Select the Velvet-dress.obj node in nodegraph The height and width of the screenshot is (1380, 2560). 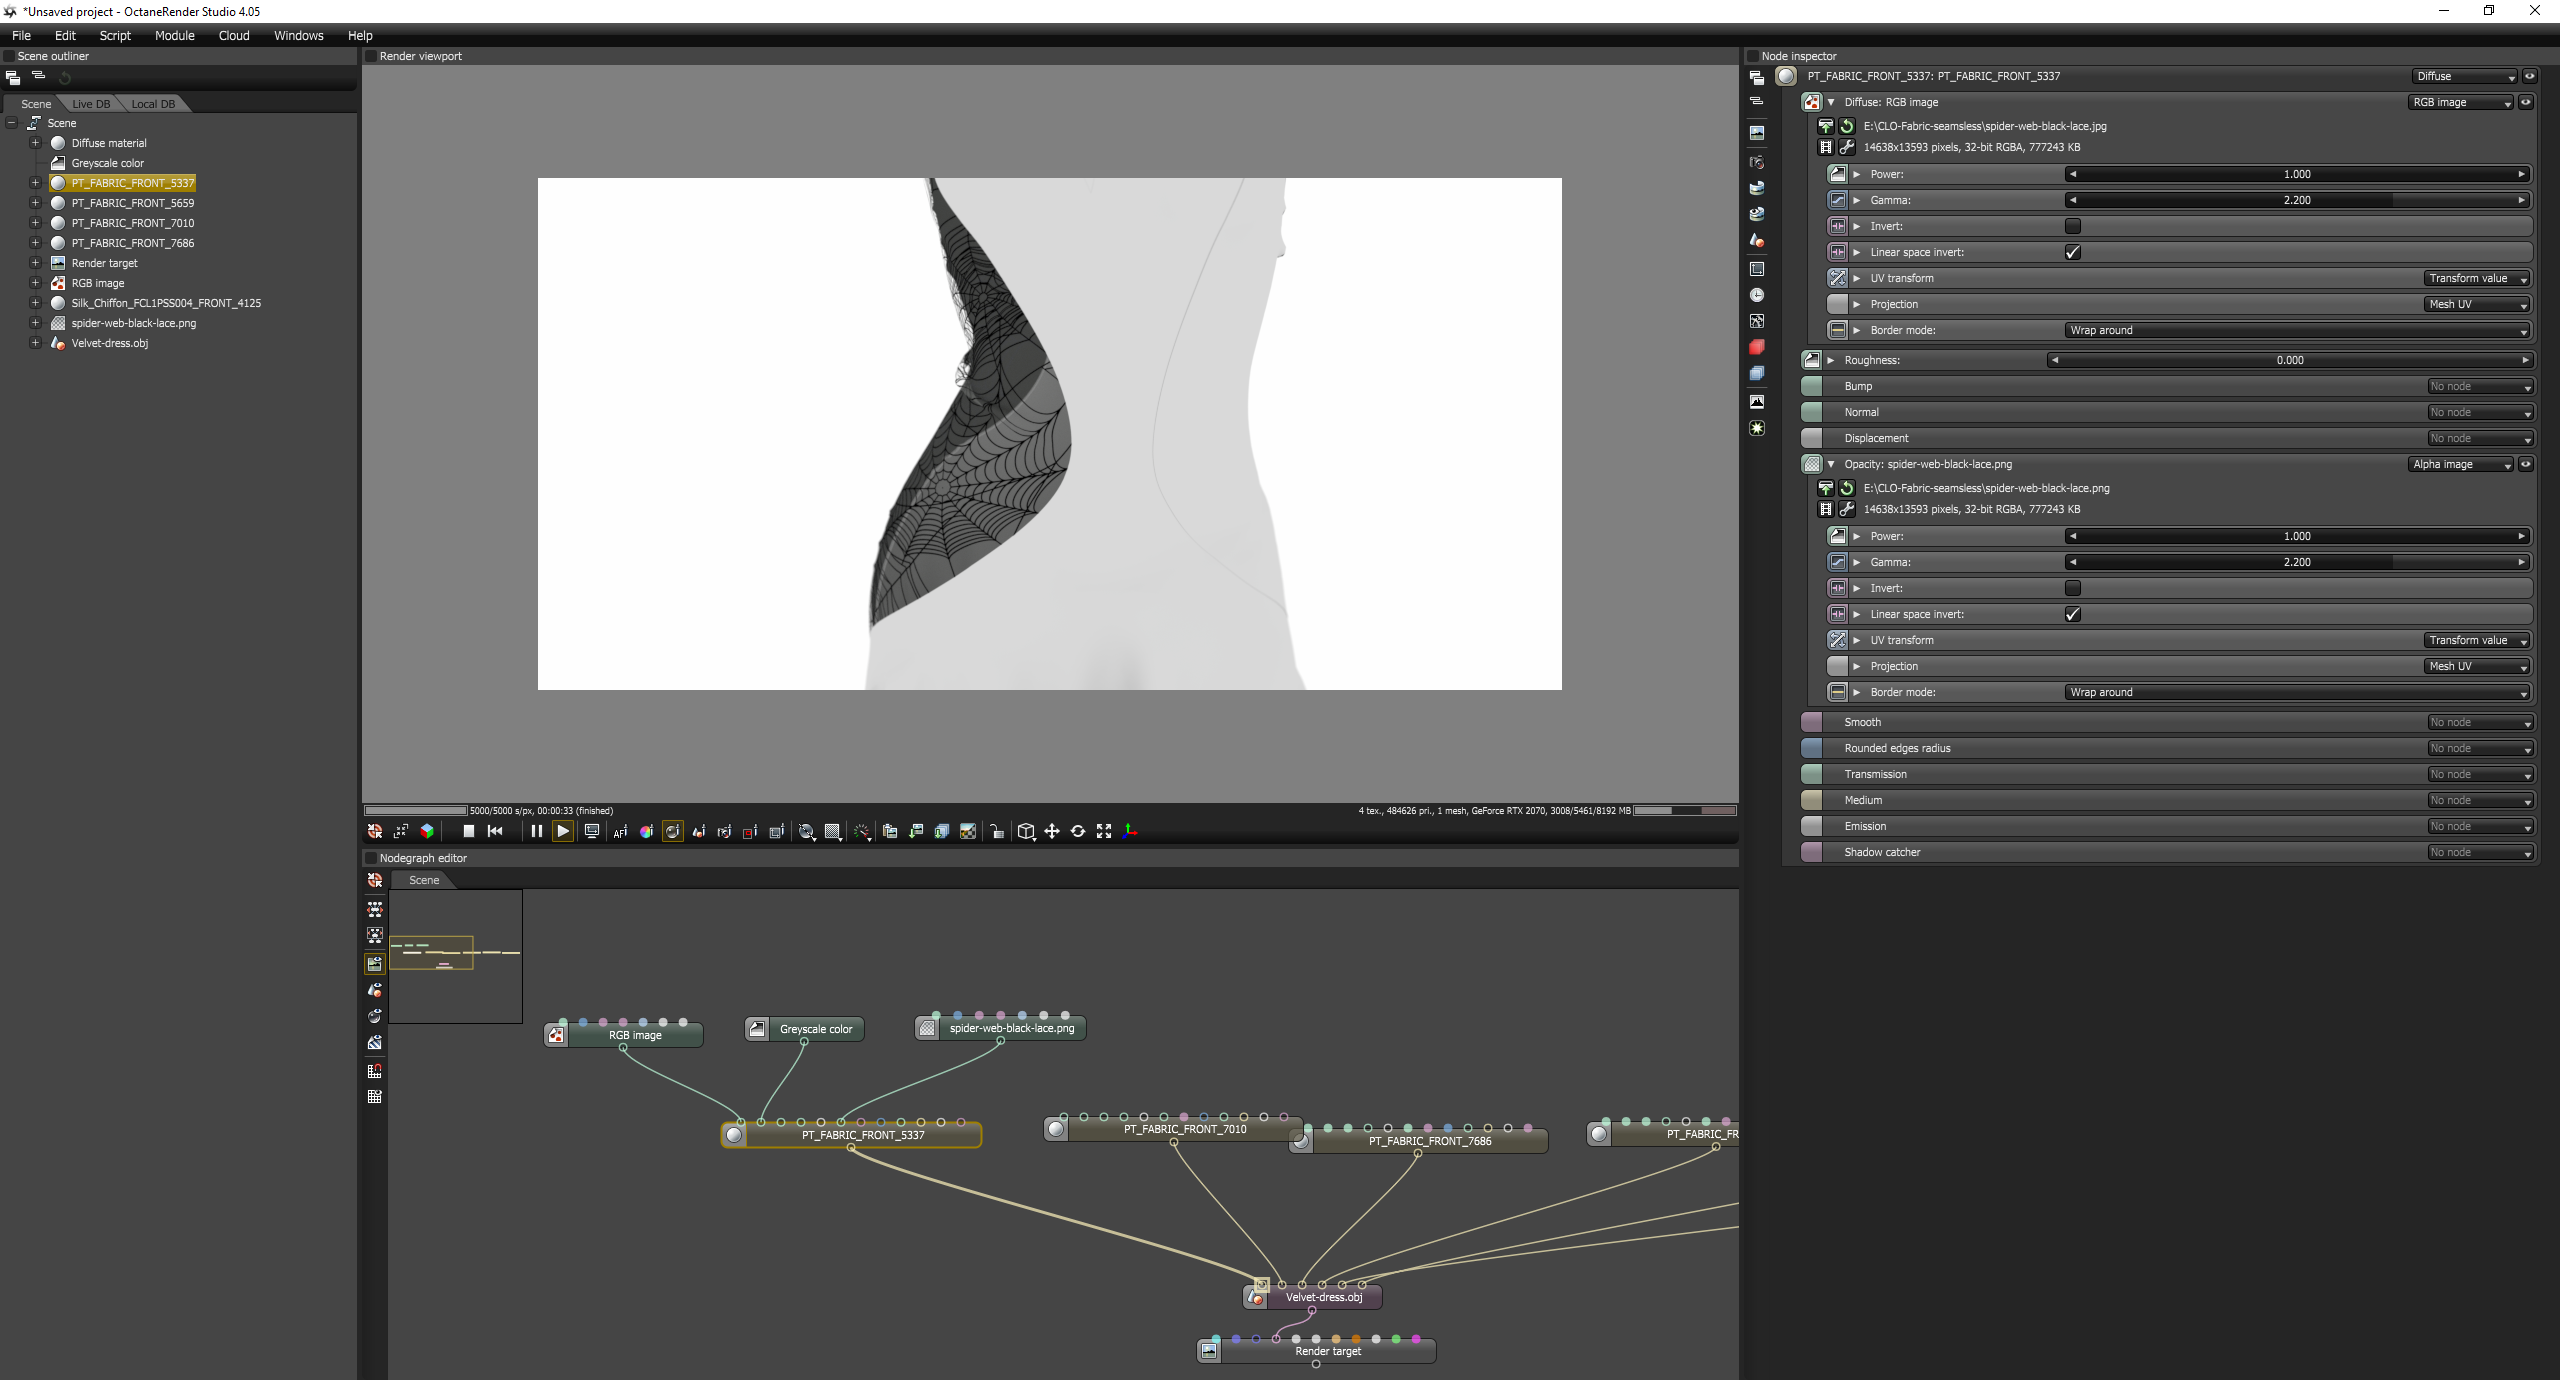(1323, 1297)
